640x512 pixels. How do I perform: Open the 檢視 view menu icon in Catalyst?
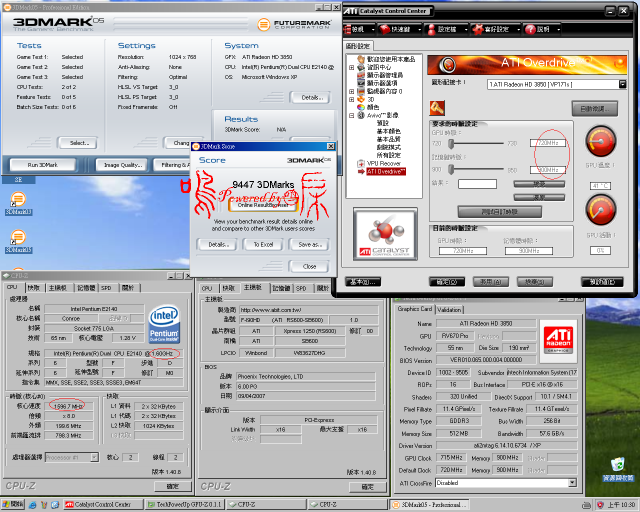(347, 29)
